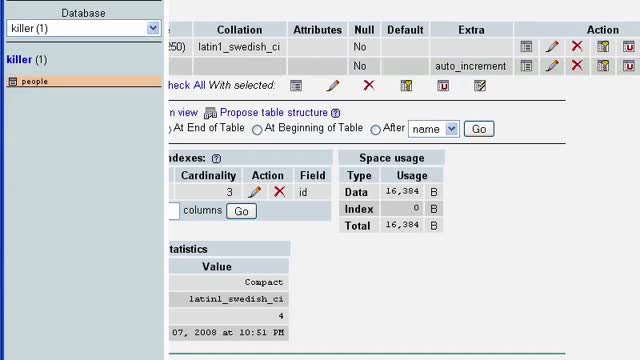
Task: Click the index columns input field
Action: (174, 211)
